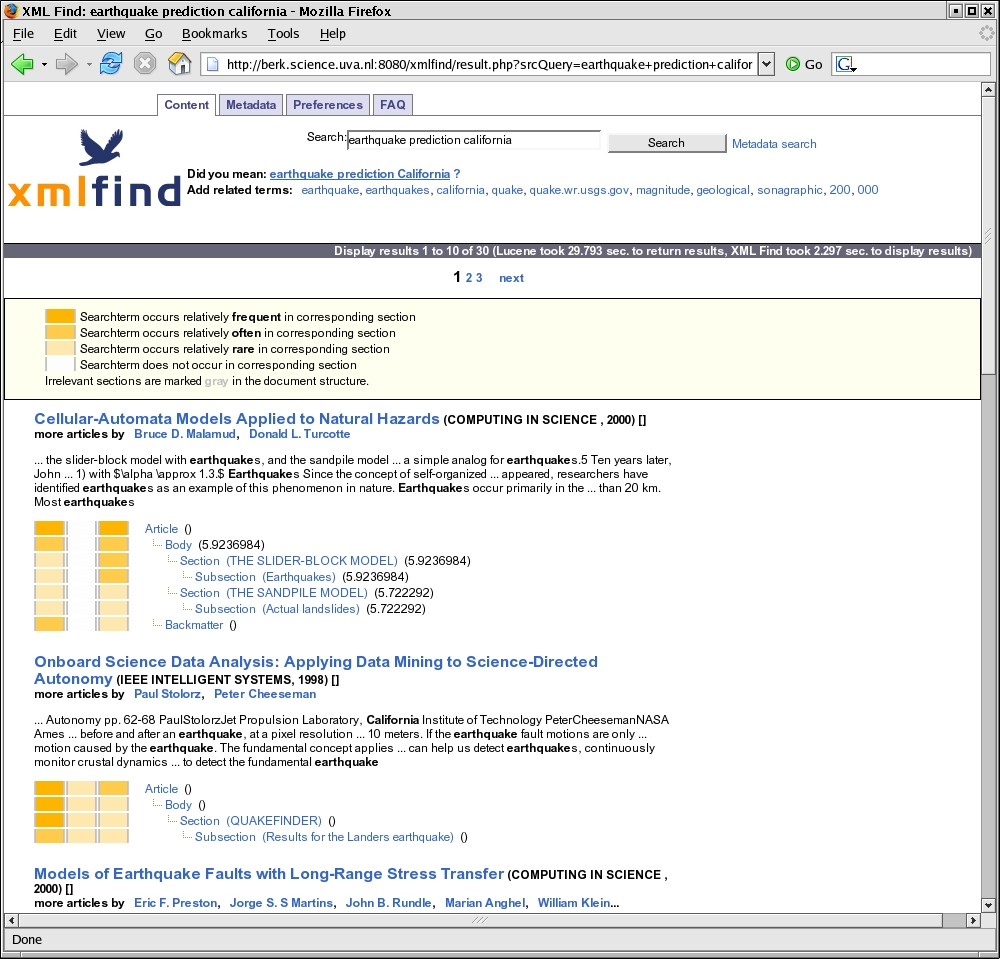Add related term 'geological'
The image size is (1000, 959).
[723, 189]
